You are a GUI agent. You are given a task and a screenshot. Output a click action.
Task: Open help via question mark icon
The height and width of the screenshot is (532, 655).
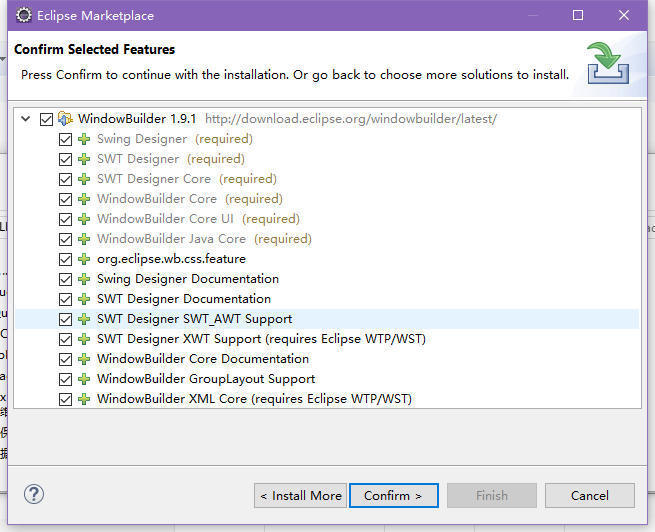[34, 494]
